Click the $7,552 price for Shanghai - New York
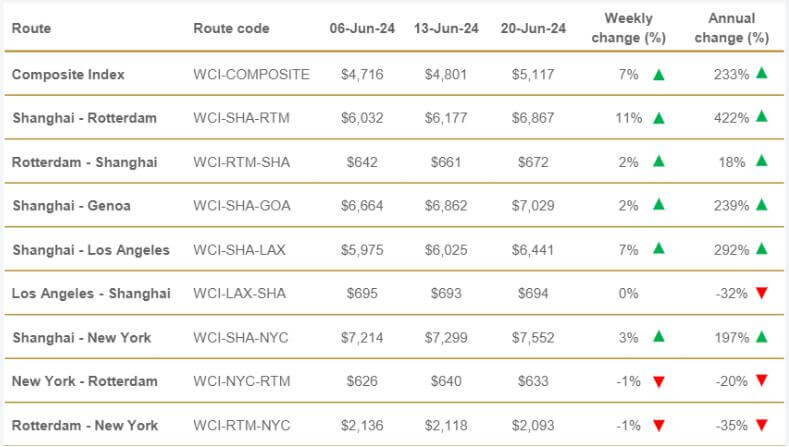The width and height of the screenshot is (789, 447). click(530, 338)
